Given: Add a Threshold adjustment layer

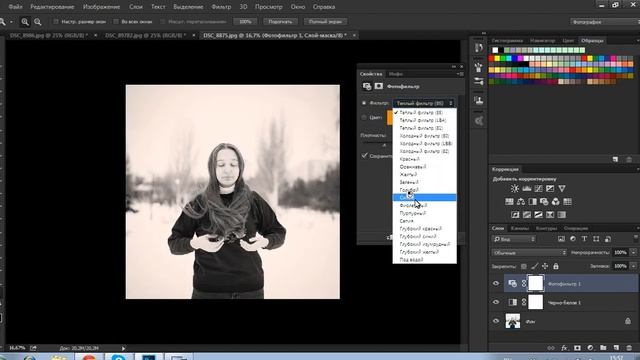Looking at the screenshot, I should click(x=538, y=215).
